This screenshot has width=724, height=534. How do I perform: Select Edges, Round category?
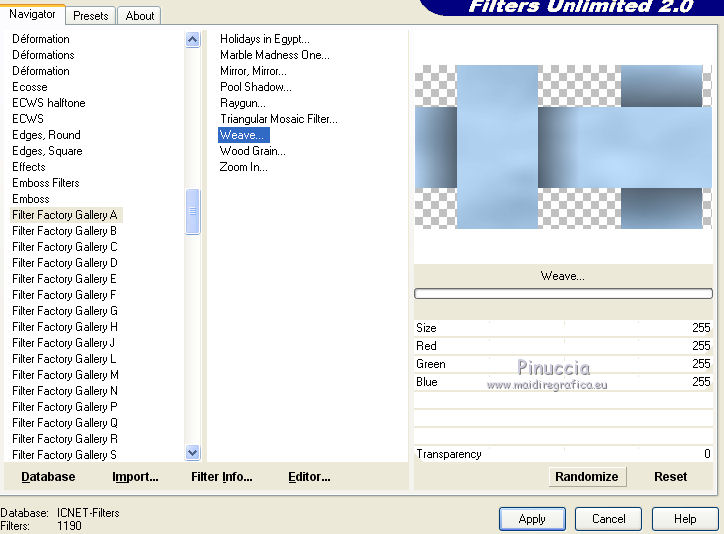(x=46, y=135)
